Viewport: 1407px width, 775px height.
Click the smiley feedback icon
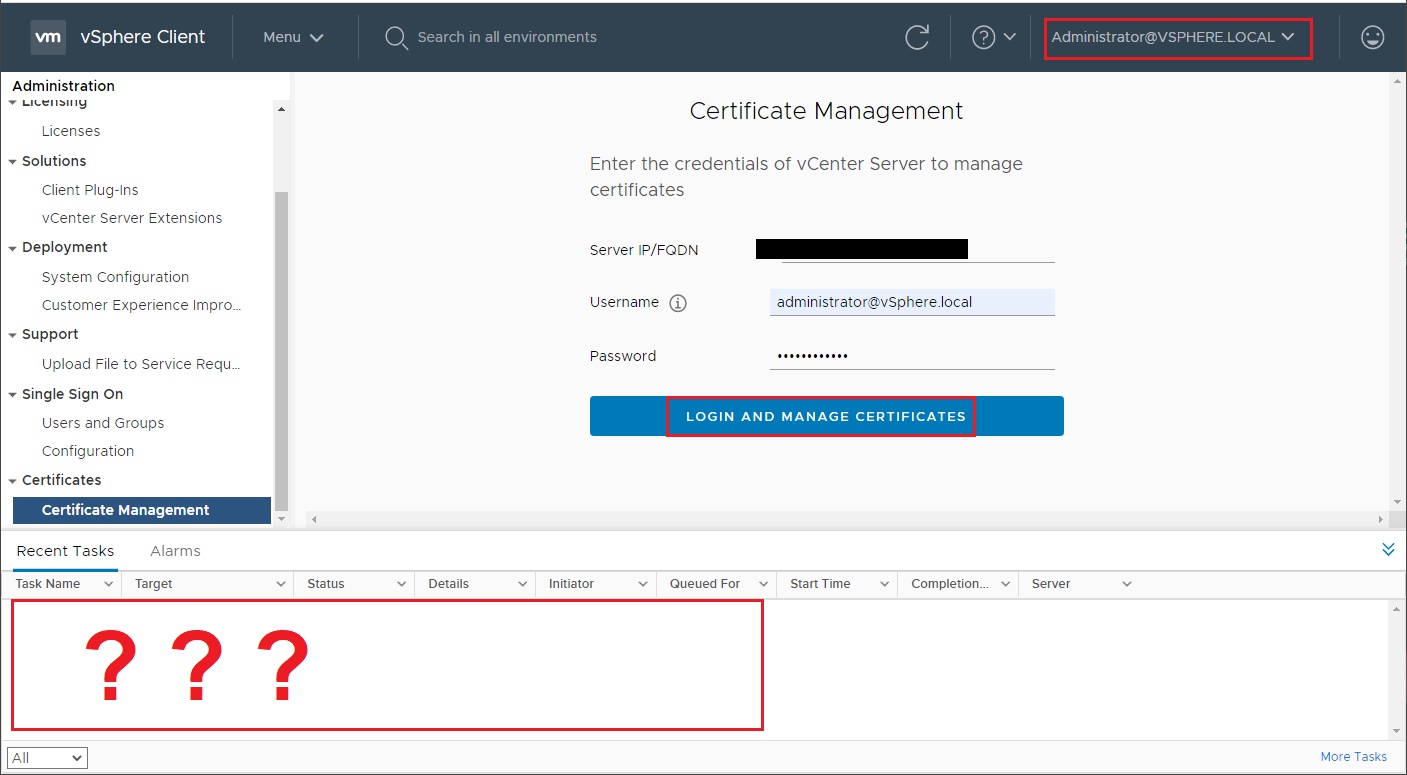click(1373, 37)
